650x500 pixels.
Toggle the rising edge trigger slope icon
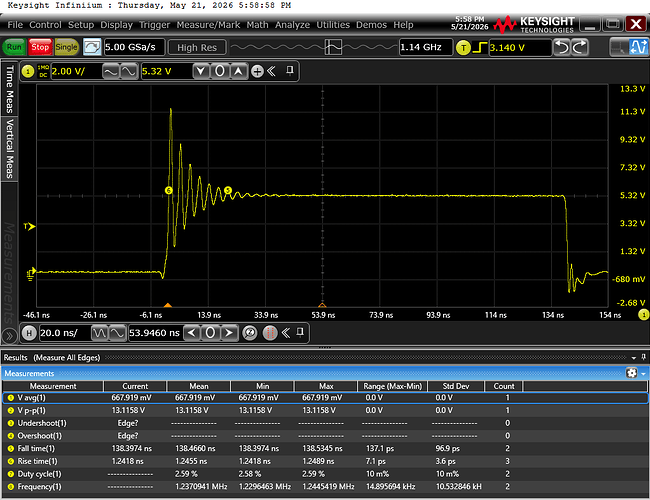480,48
